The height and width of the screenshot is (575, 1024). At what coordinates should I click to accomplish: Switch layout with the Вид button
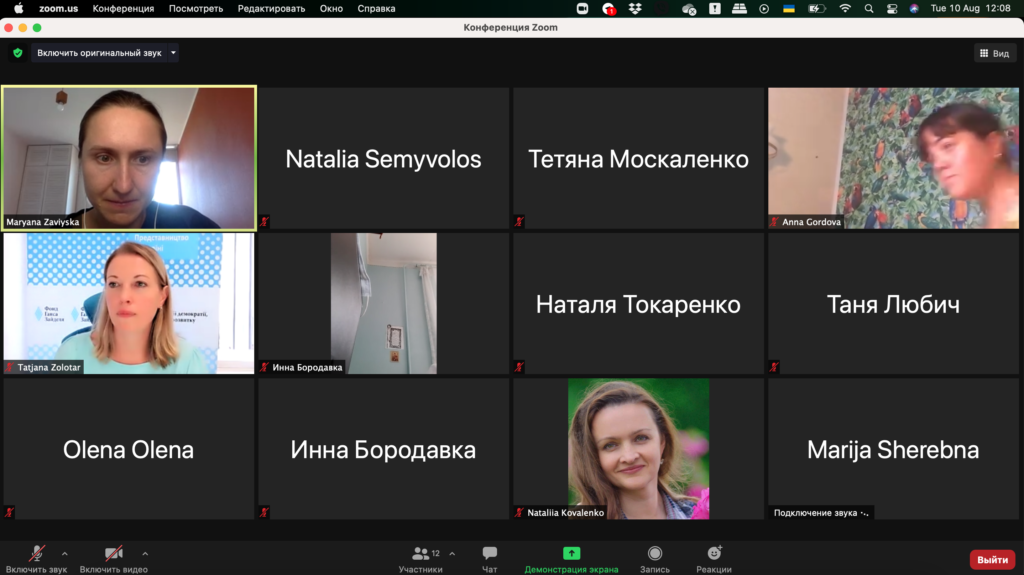point(994,53)
